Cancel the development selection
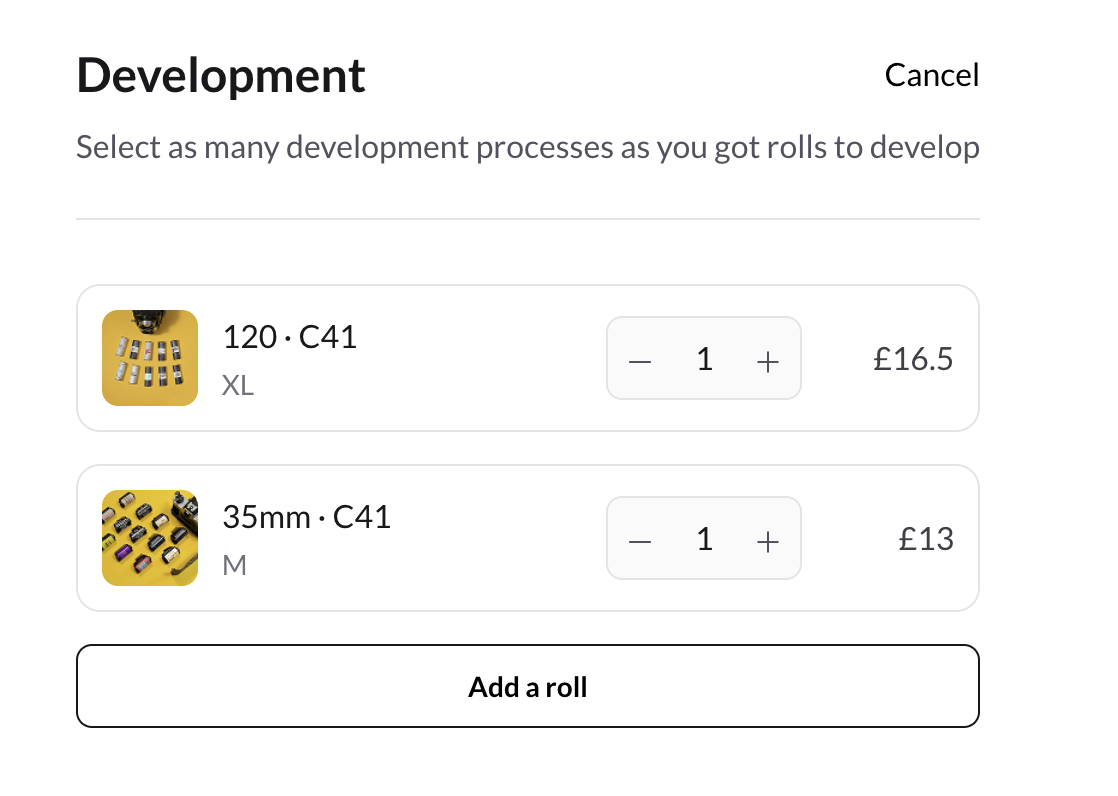1118x796 pixels. click(931, 75)
